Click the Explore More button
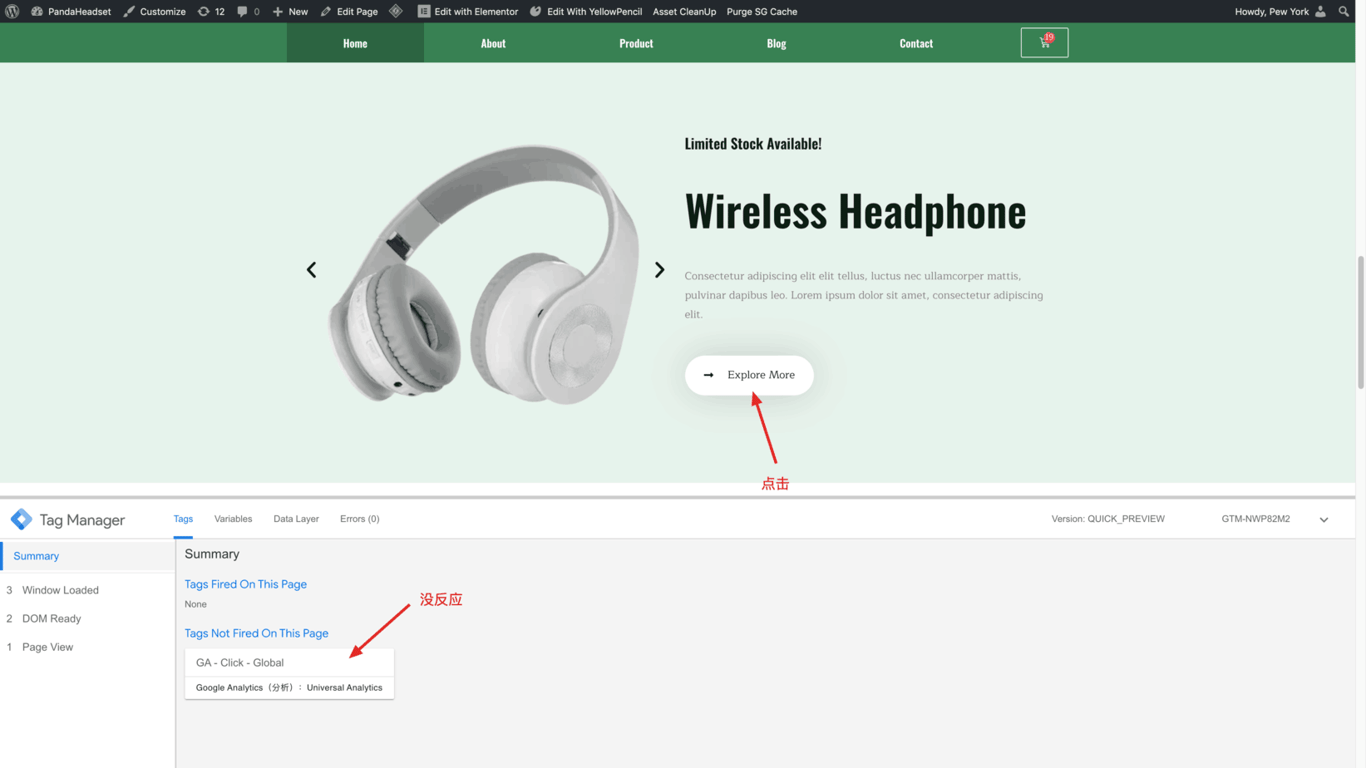The height and width of the screenshot is (768, 1366). [749, 375]
